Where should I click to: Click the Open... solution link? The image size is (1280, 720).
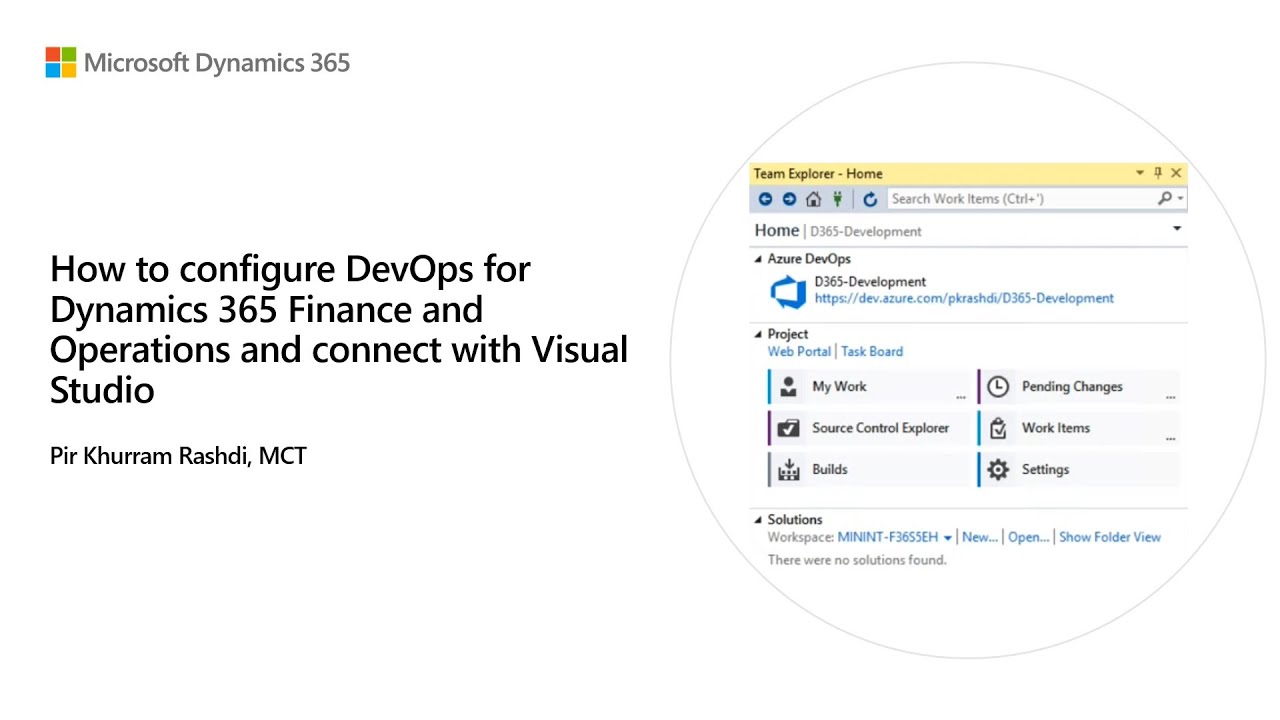(x=1029, y=537)
